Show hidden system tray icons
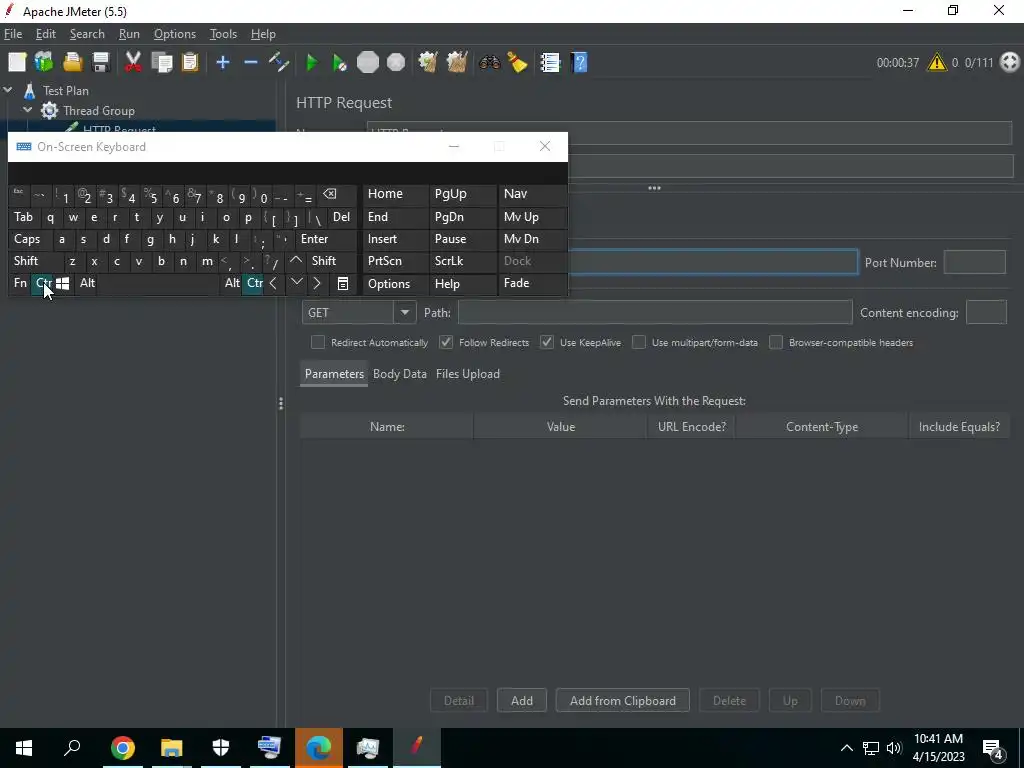1024x768 pixels. point(846,748)
